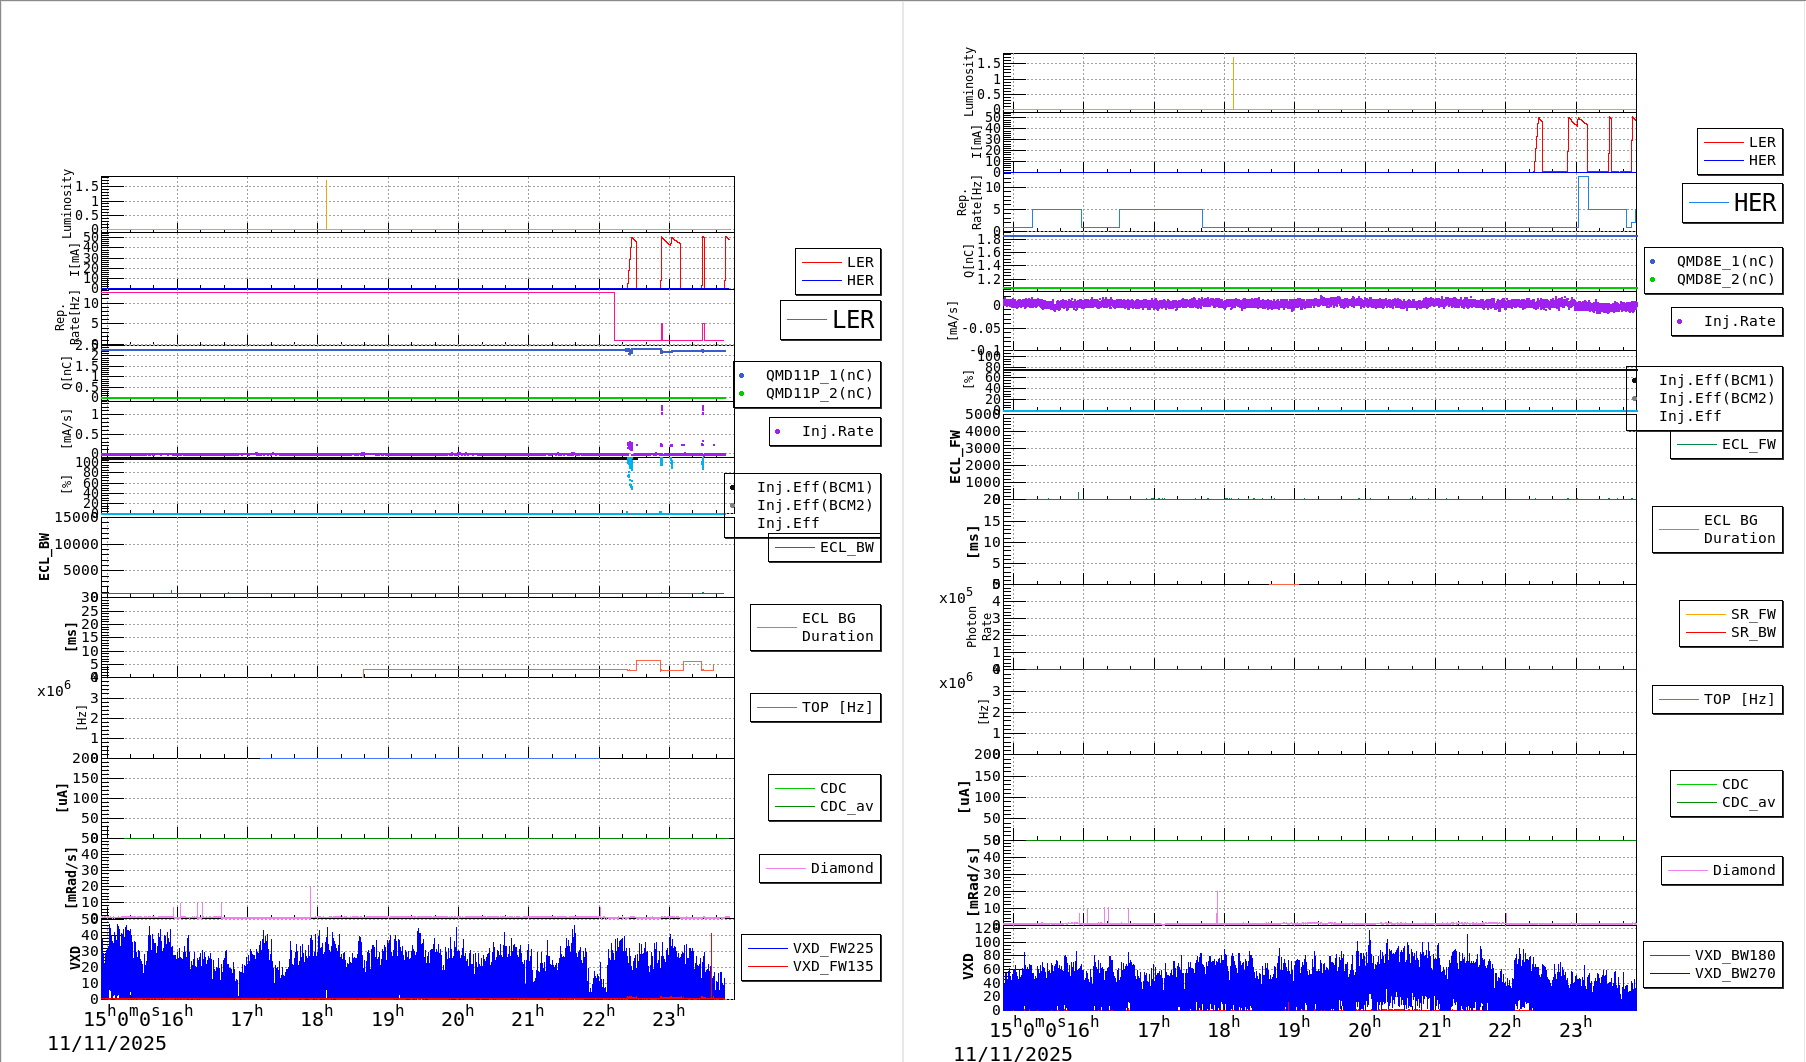Select the ECL_FW y-axis title

(955, 456)
